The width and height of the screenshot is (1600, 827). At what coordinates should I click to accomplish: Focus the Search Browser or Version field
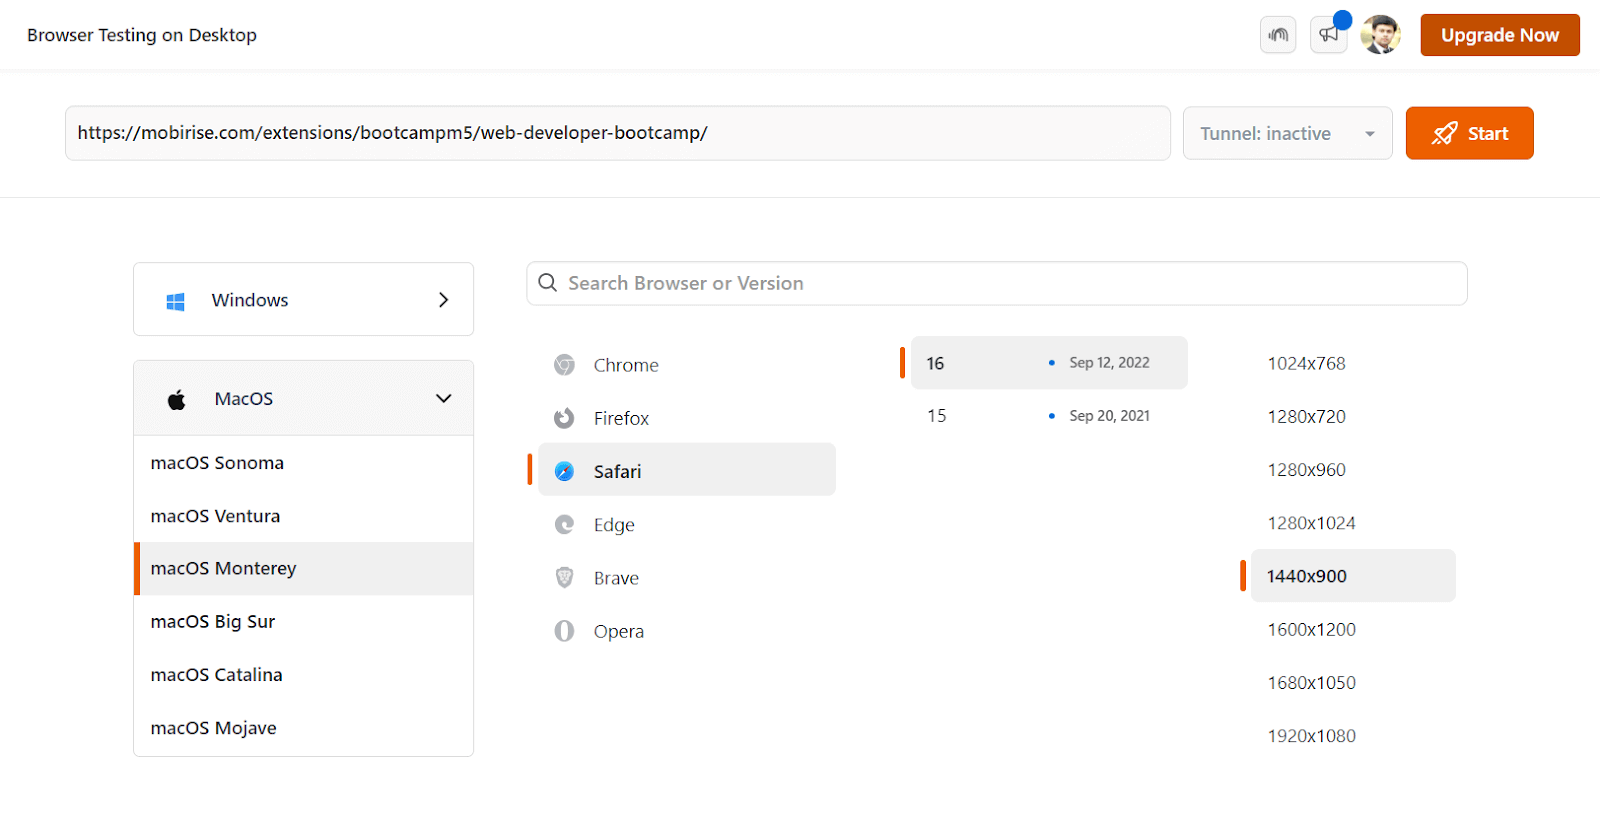[x=997, y=284]
